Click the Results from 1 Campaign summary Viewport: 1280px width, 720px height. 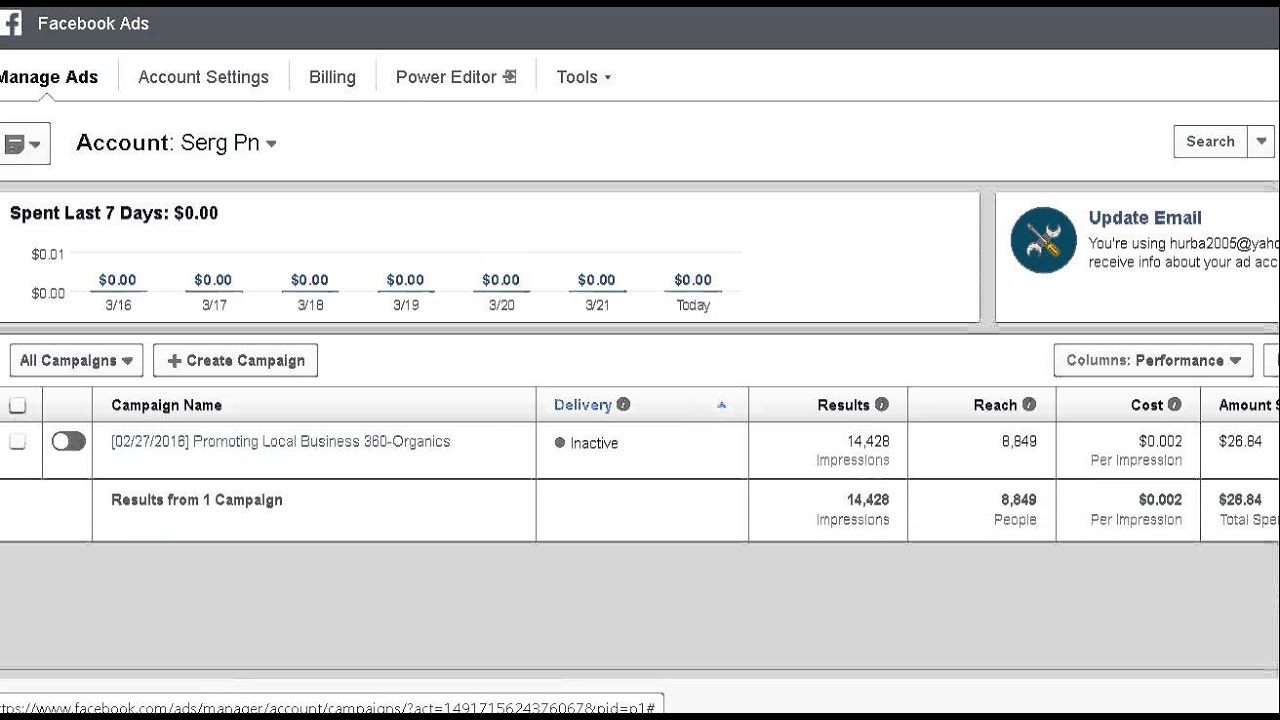pos(197,500)
